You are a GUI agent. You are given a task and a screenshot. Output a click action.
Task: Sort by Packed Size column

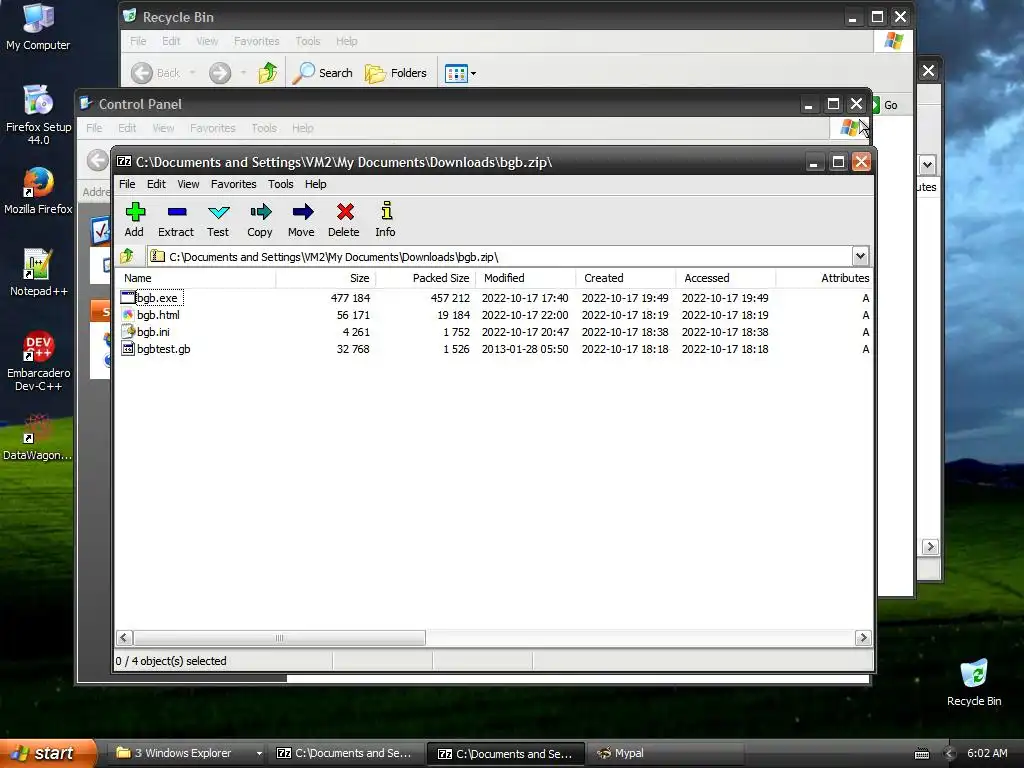[x=426, y=278]
